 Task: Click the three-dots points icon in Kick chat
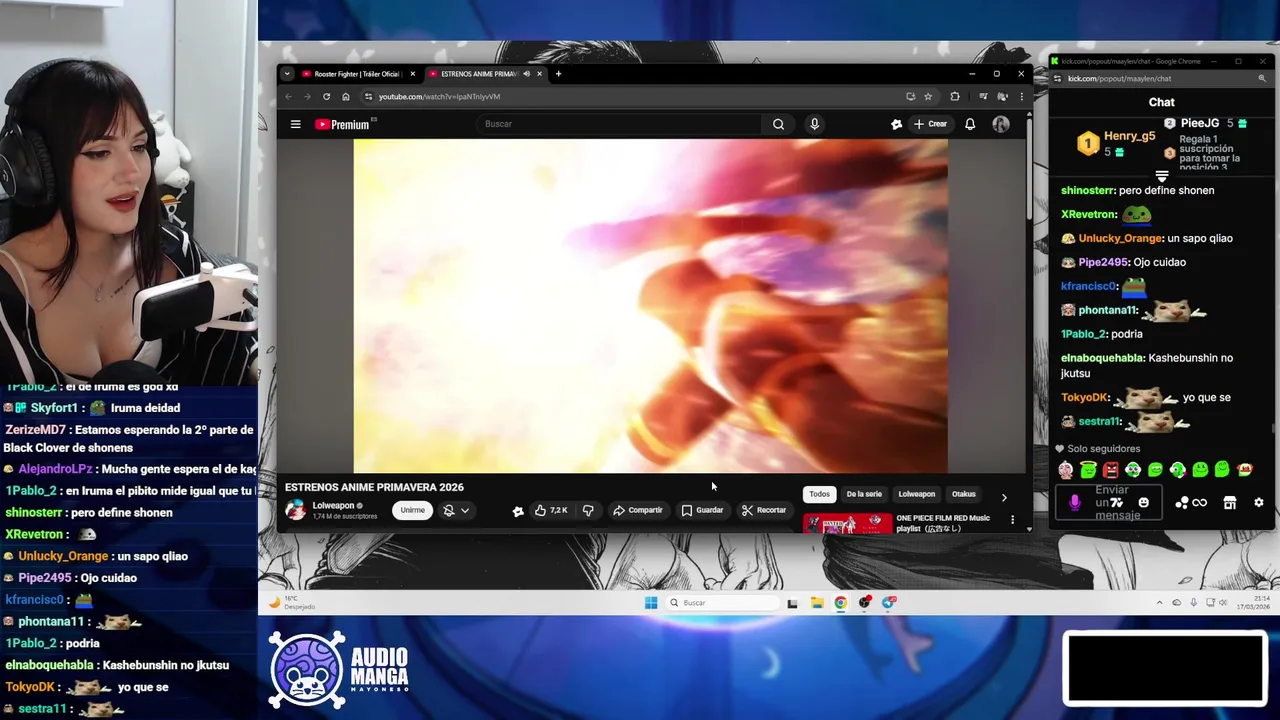click(x=1182, y=503)
